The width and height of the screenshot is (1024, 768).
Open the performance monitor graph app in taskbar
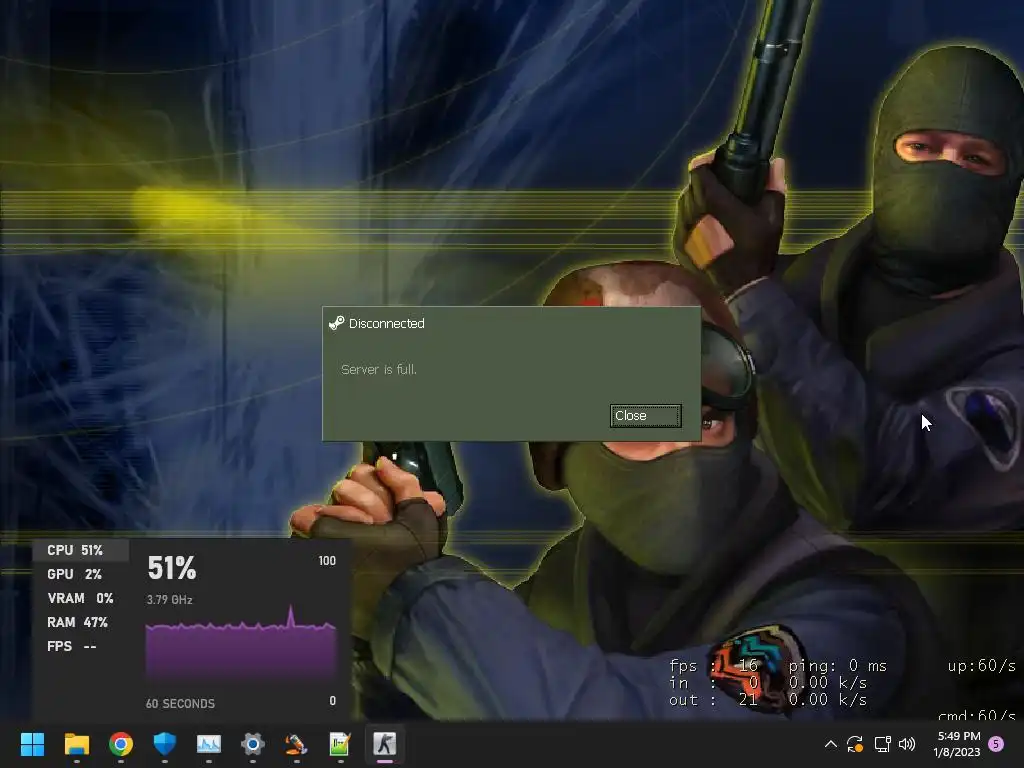(x=209, y=744)
